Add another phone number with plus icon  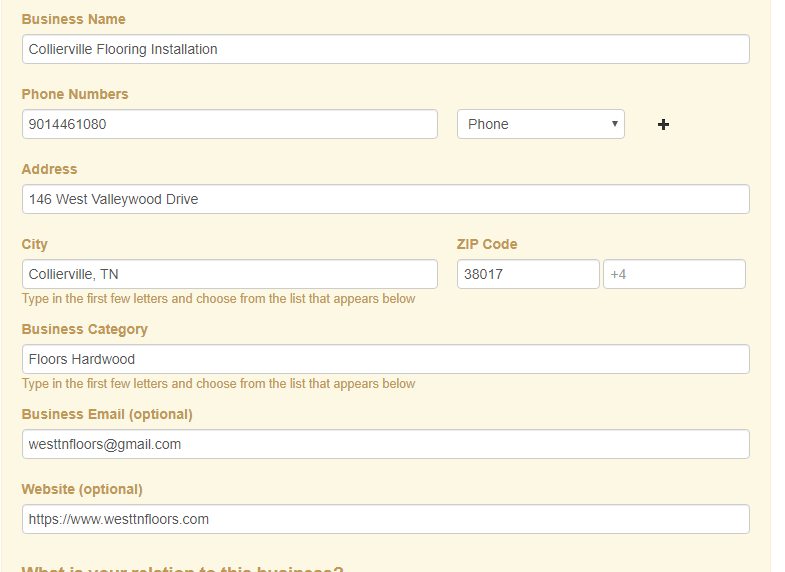pyautogui.click(x=663, y=125)
